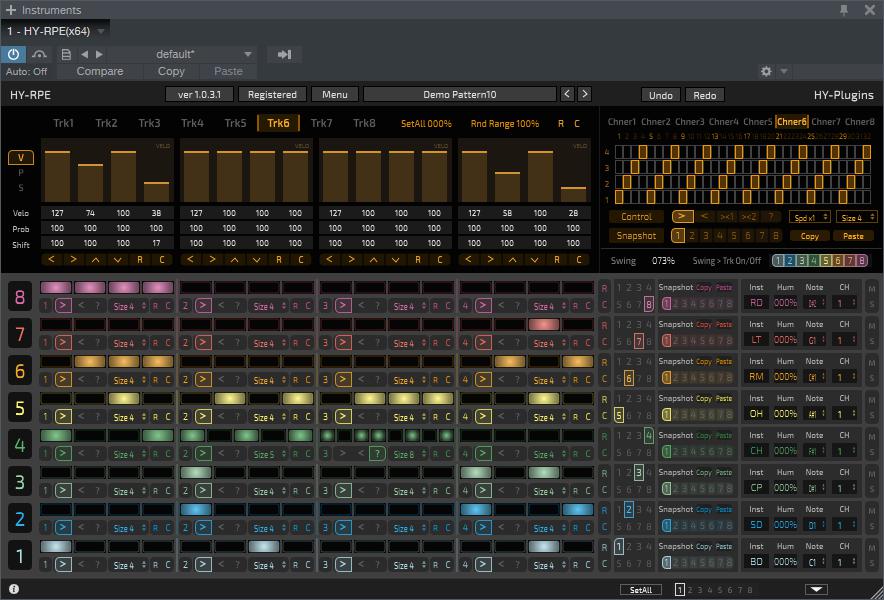Toggle swing for track 8
This screenshot has width=884, height=600.
click(861, 261)
